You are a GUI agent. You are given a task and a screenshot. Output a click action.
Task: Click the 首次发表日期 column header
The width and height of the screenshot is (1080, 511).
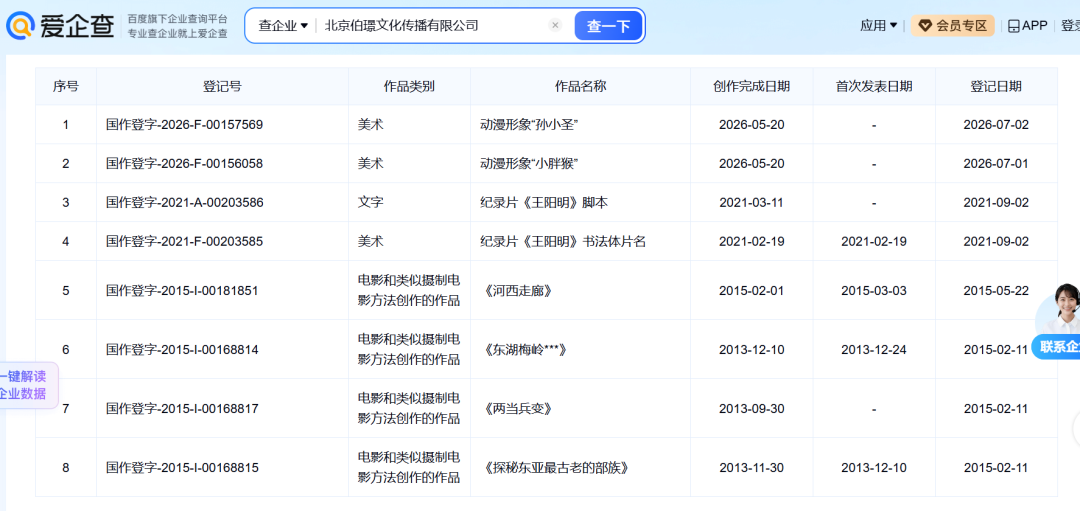[874, 86]
